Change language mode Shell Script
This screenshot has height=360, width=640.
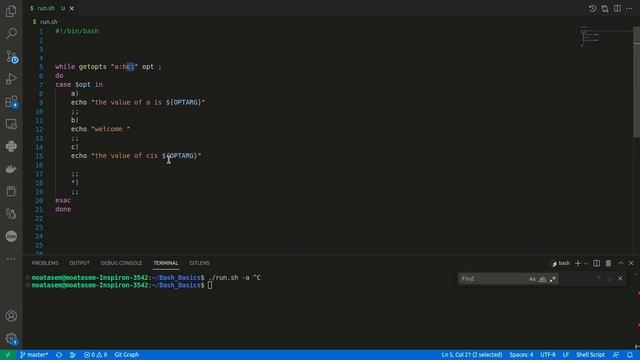click(590, 355)
